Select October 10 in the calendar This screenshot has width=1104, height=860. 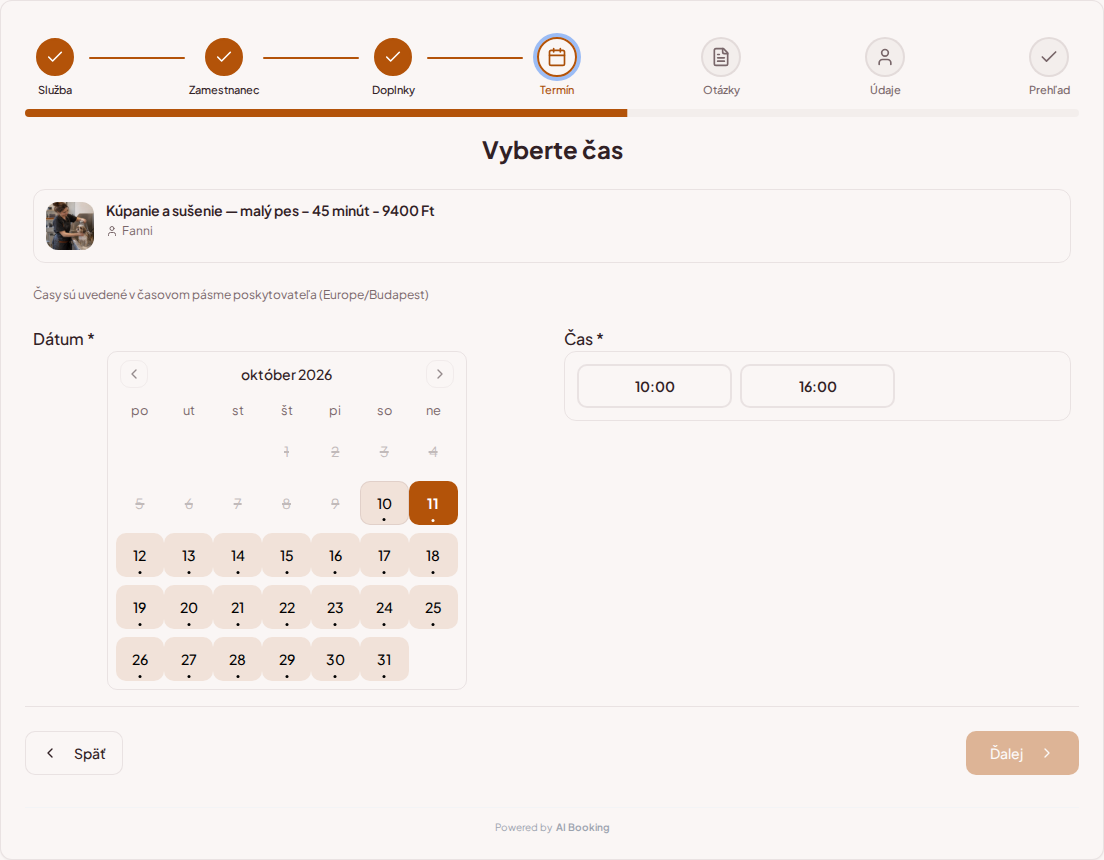pyautogui.click(x=384, y=503)
